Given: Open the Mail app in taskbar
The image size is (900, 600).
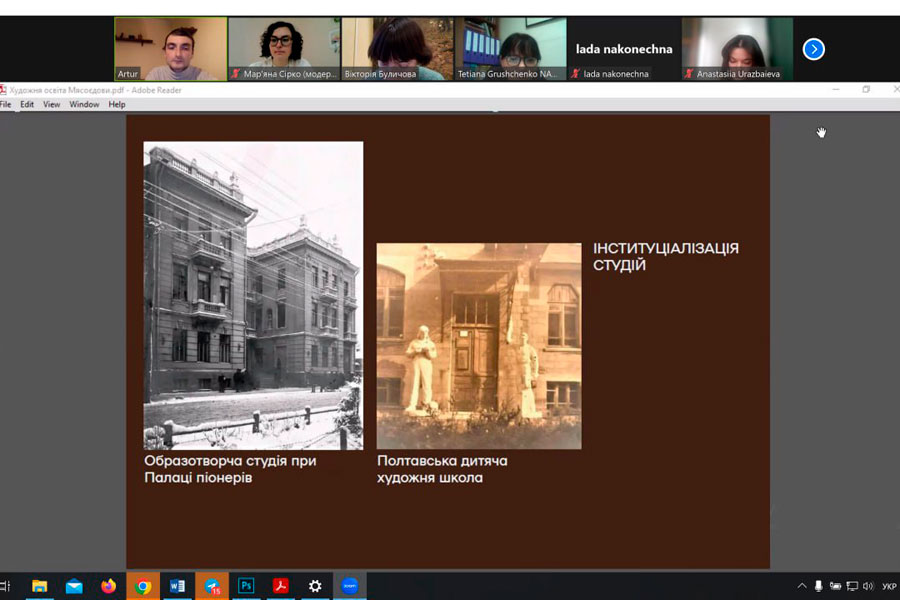Looking at the screenshot, I should [x=74, y=586].
